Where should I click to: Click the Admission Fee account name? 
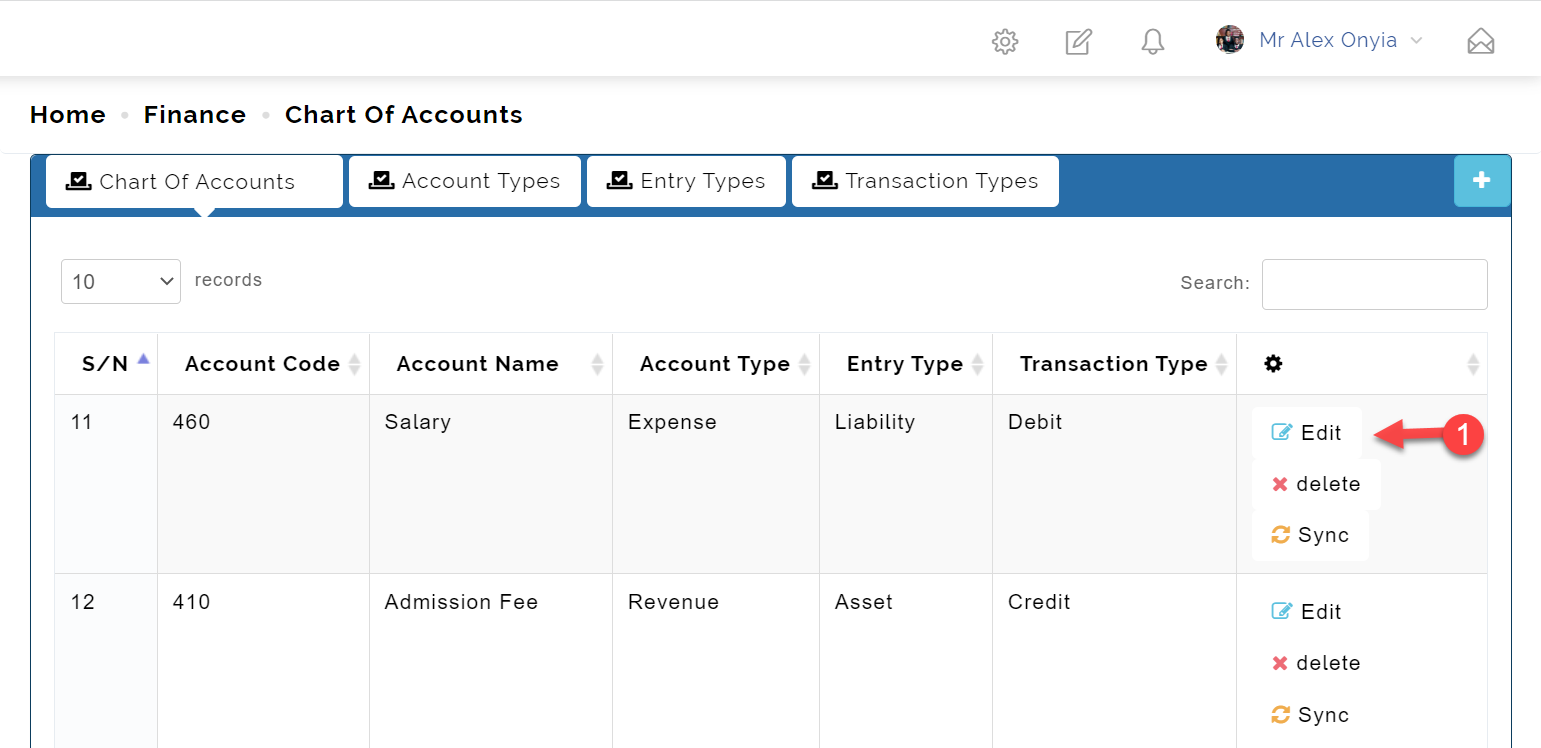point(461,602)
